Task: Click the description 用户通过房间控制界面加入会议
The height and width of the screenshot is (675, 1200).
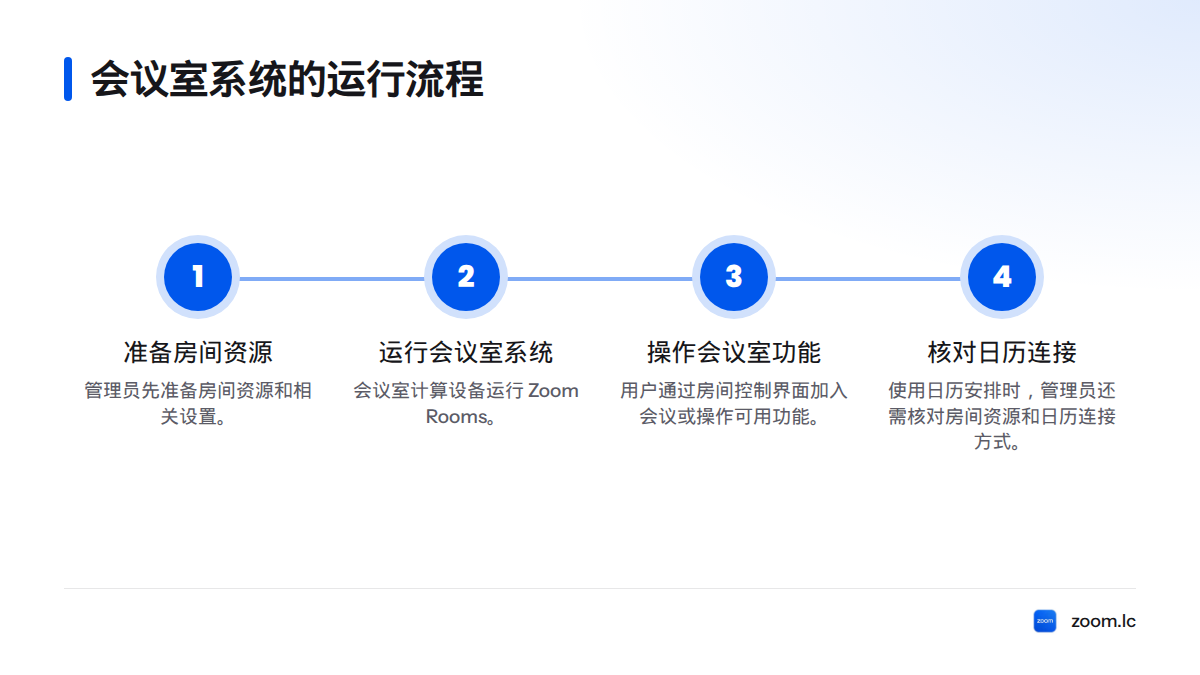Action: pyautogui.click(x=734, y=403)
